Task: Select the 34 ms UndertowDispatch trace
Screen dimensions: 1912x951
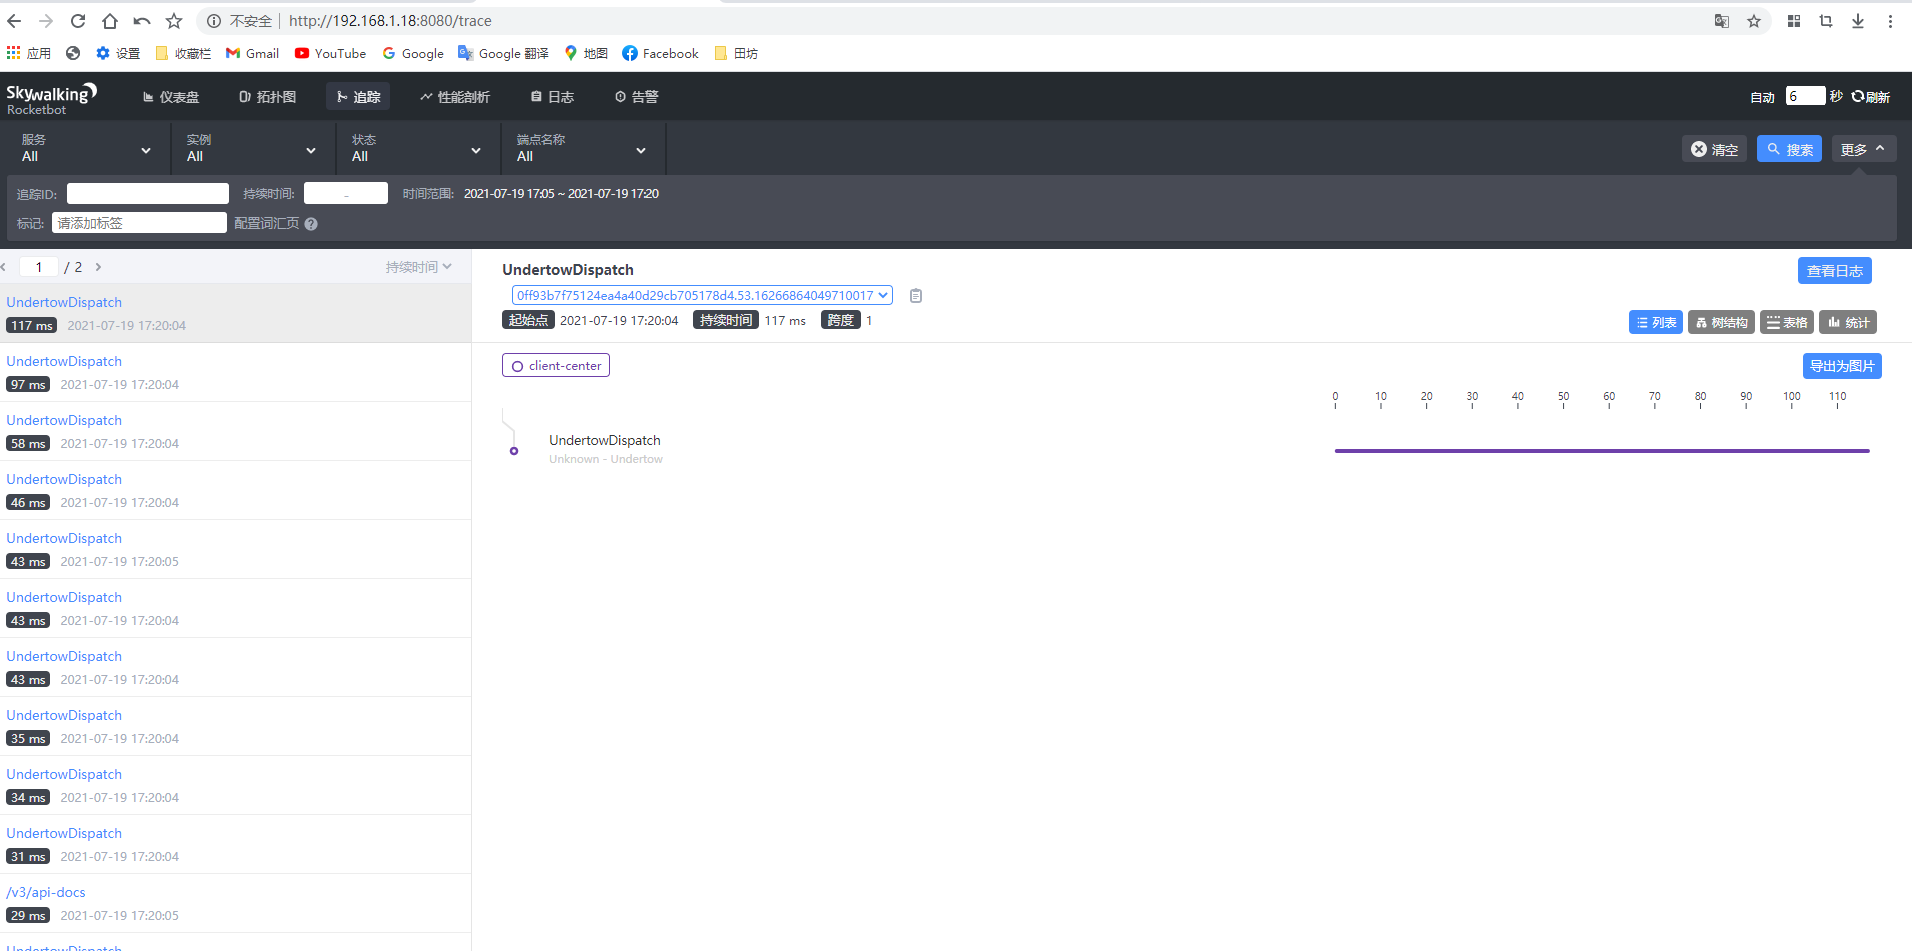Action: [235, 785]
